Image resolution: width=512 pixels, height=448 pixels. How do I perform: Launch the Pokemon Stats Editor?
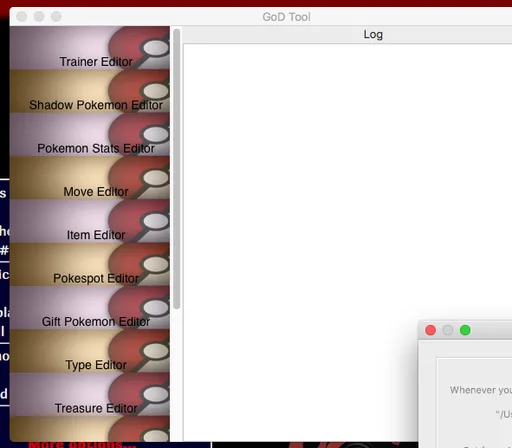90,134
